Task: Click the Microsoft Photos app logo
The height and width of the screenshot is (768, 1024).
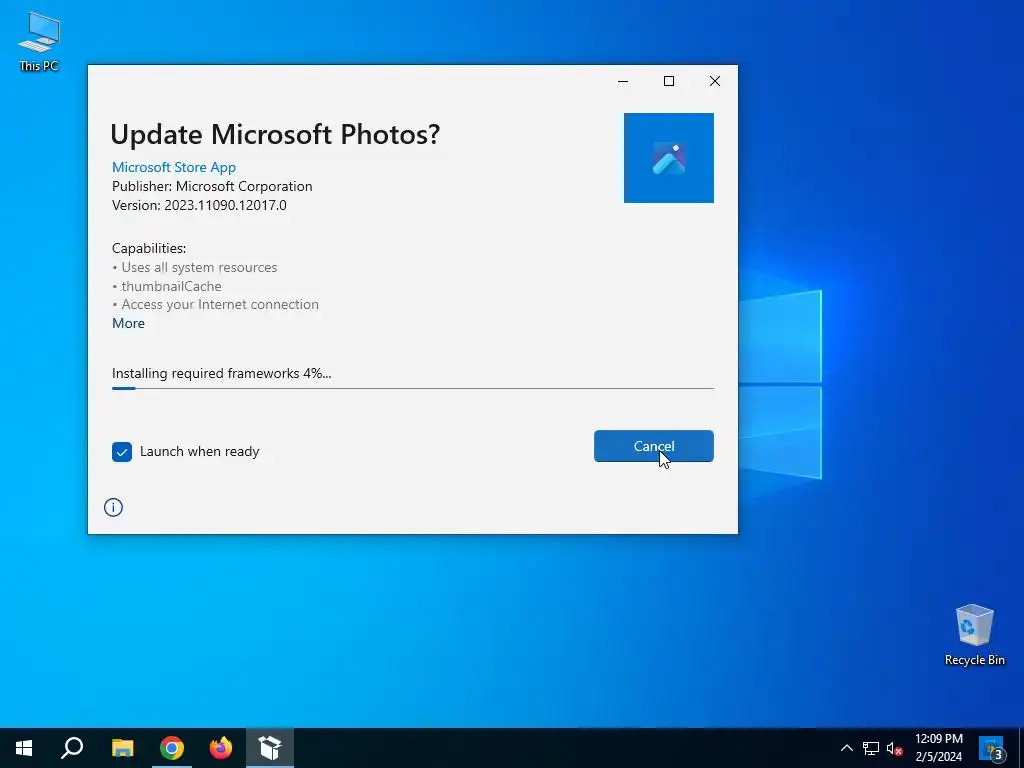Action: (668, 158)
